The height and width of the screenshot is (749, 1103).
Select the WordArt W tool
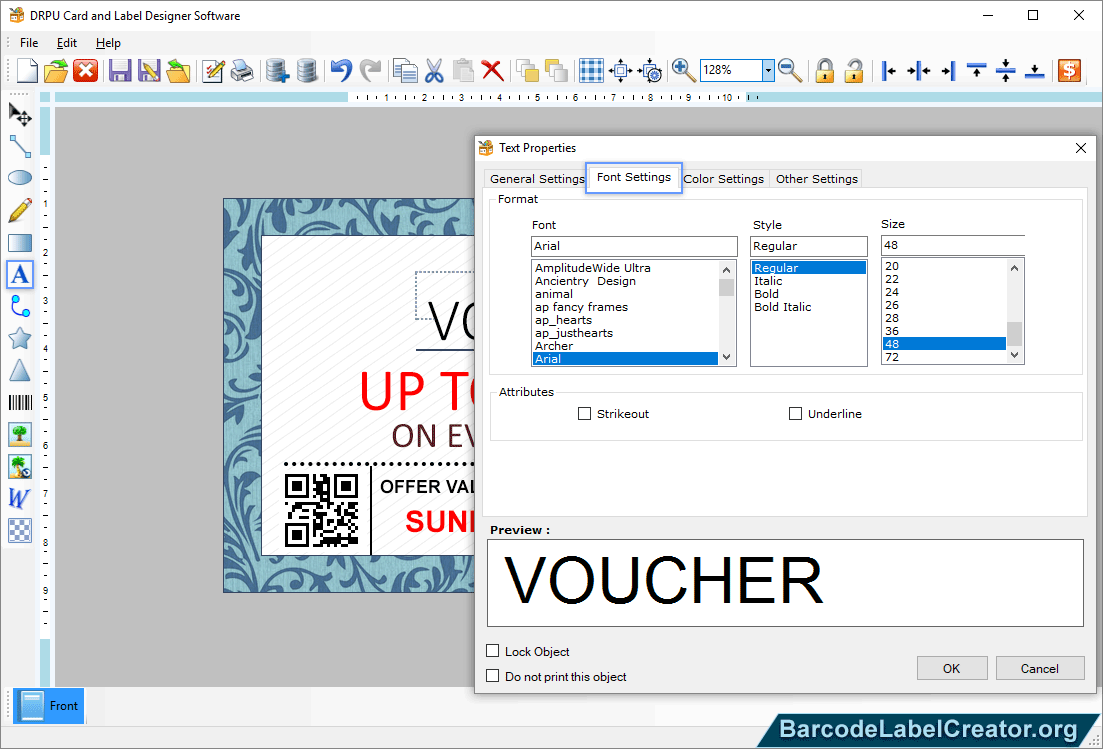[x=20, y=498]
